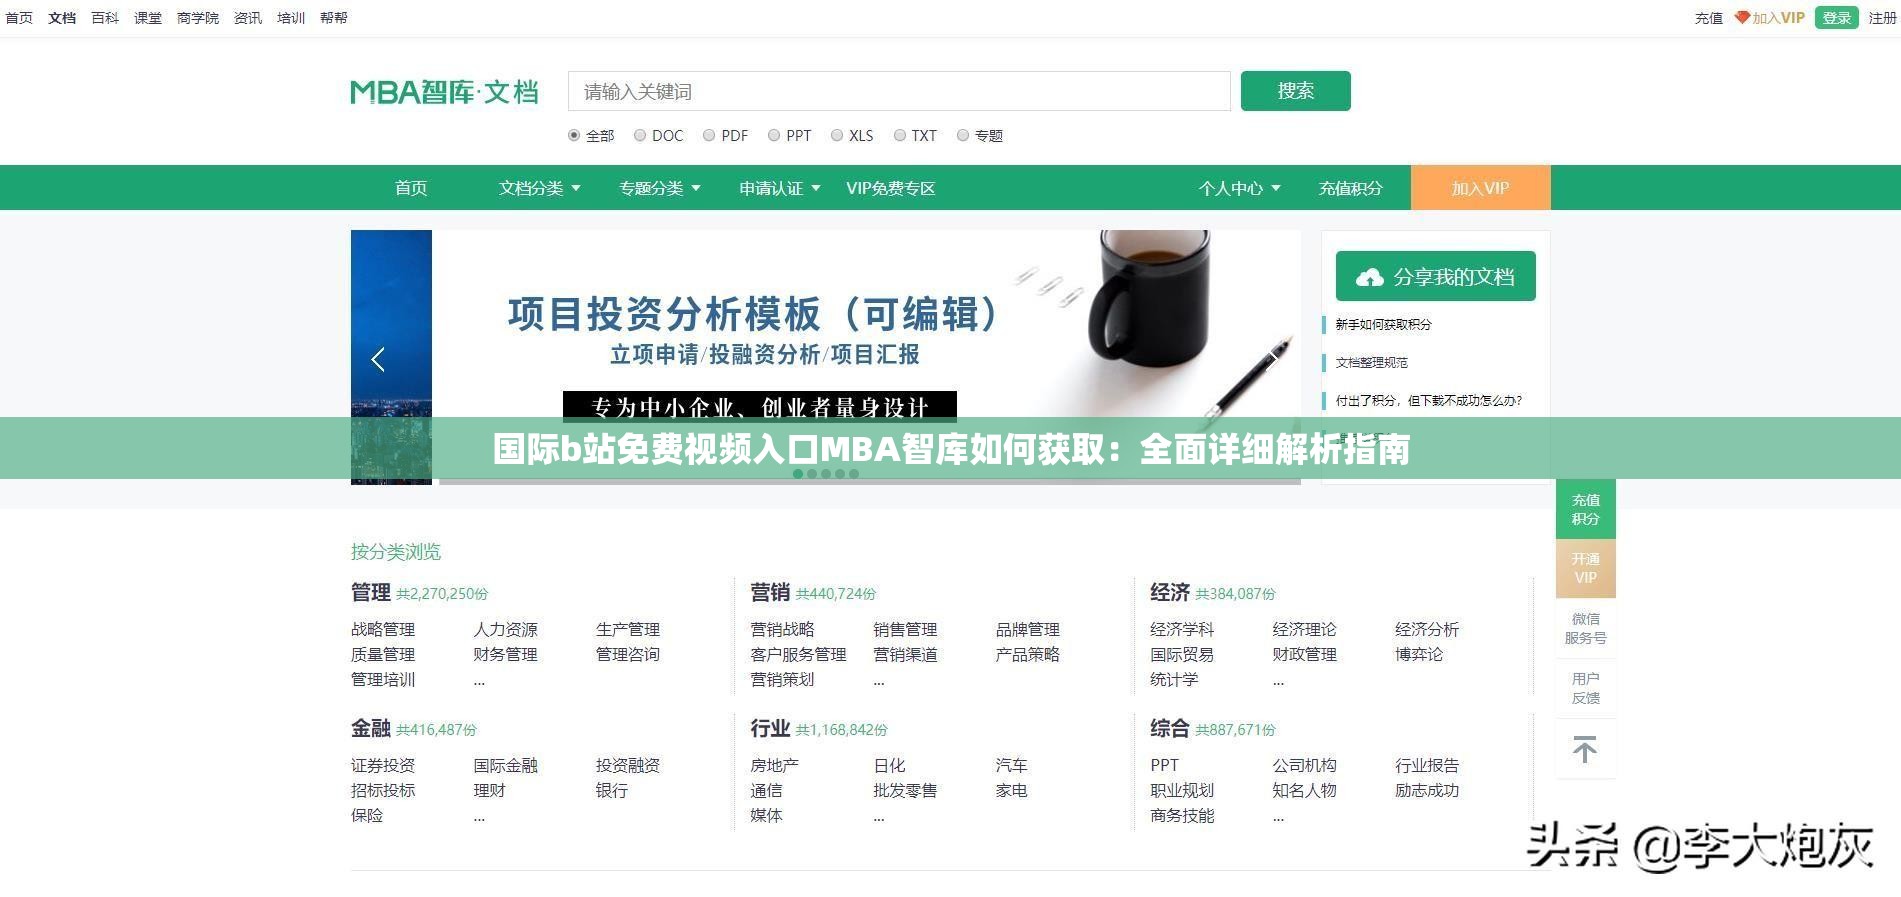
Task: Click the green 搜索 button
Action: (x=1296, y=91)
